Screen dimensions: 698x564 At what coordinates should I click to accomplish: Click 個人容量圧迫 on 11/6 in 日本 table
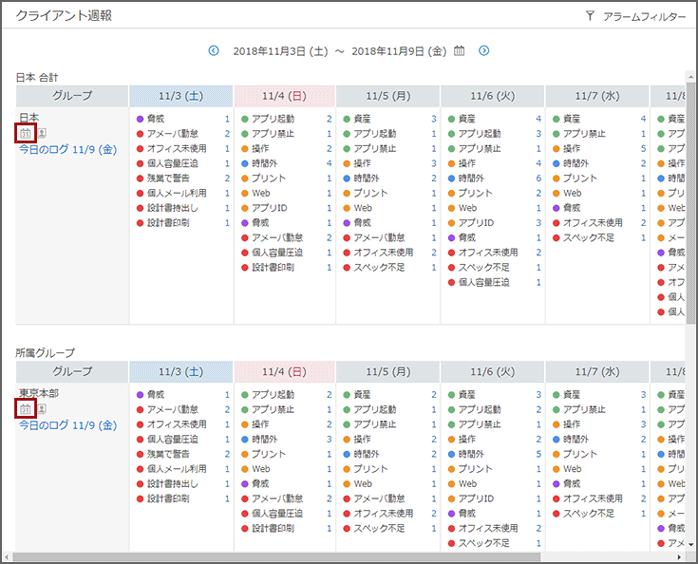[x=484, y=282]
